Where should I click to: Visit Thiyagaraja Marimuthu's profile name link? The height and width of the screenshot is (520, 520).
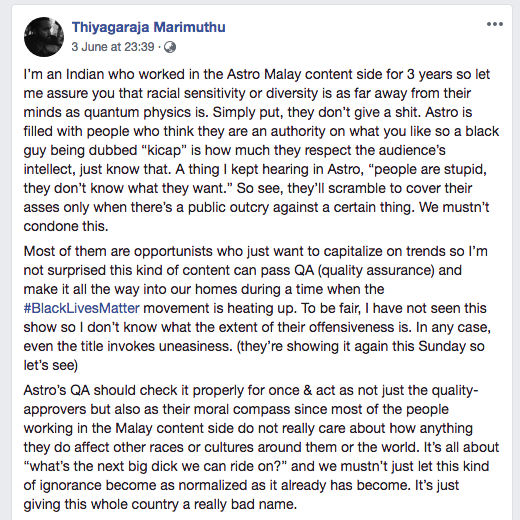point(149,27)
